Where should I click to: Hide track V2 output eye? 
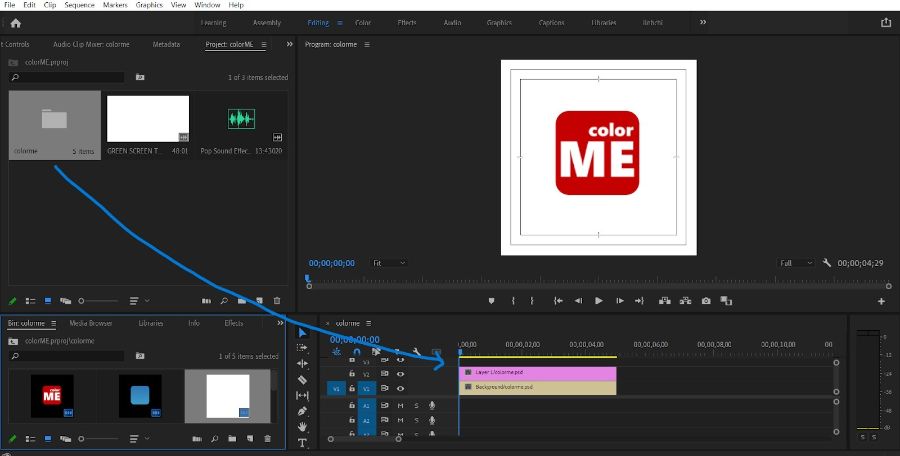click(401, 374)
